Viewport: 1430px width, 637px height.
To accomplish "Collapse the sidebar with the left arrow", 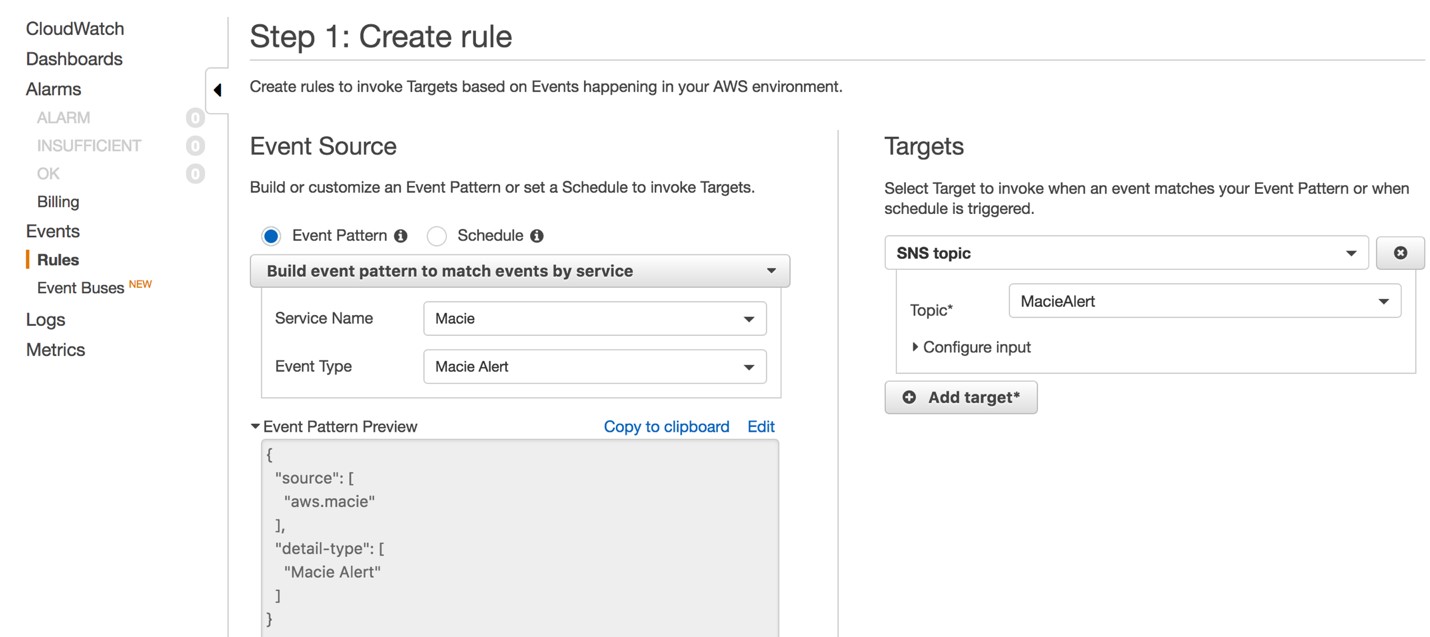I will click(x=217, y=90).
